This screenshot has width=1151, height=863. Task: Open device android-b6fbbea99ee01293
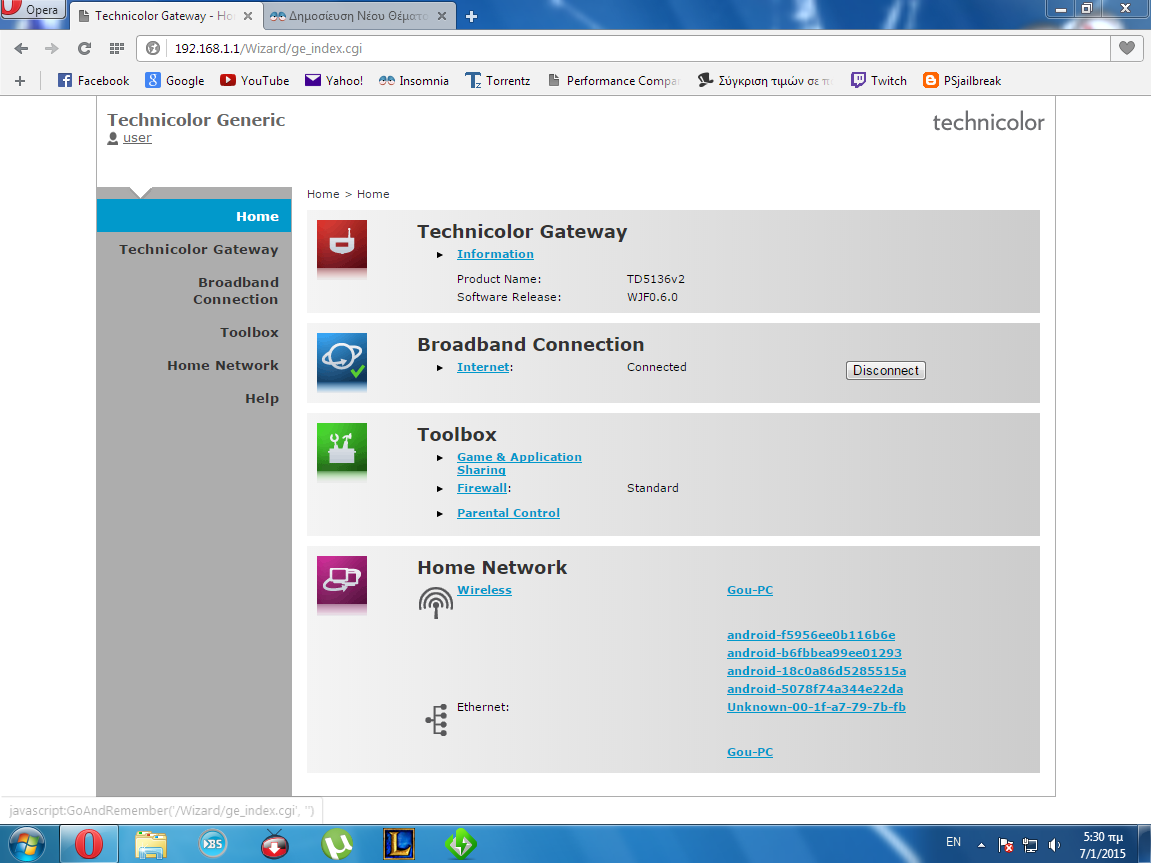coord(814,653)
